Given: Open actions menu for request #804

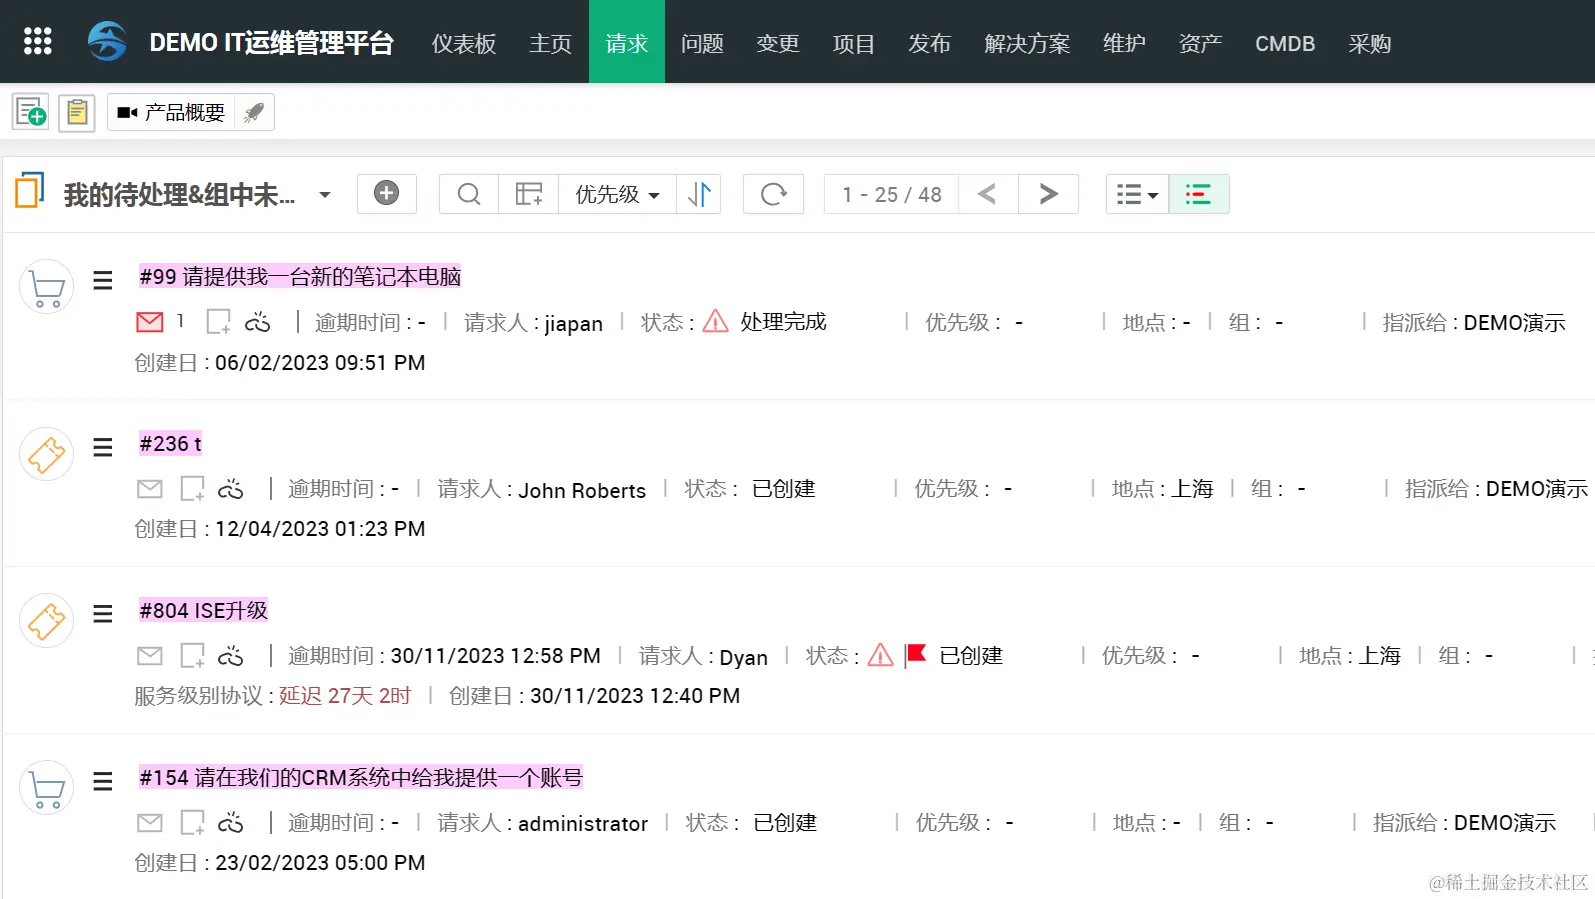Looking at the screenshot, I should [x=102, y=613].
